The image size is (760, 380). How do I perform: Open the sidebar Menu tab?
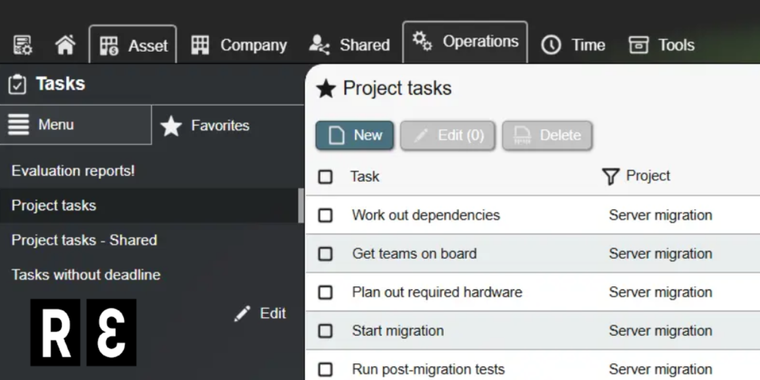coord(76,125)
